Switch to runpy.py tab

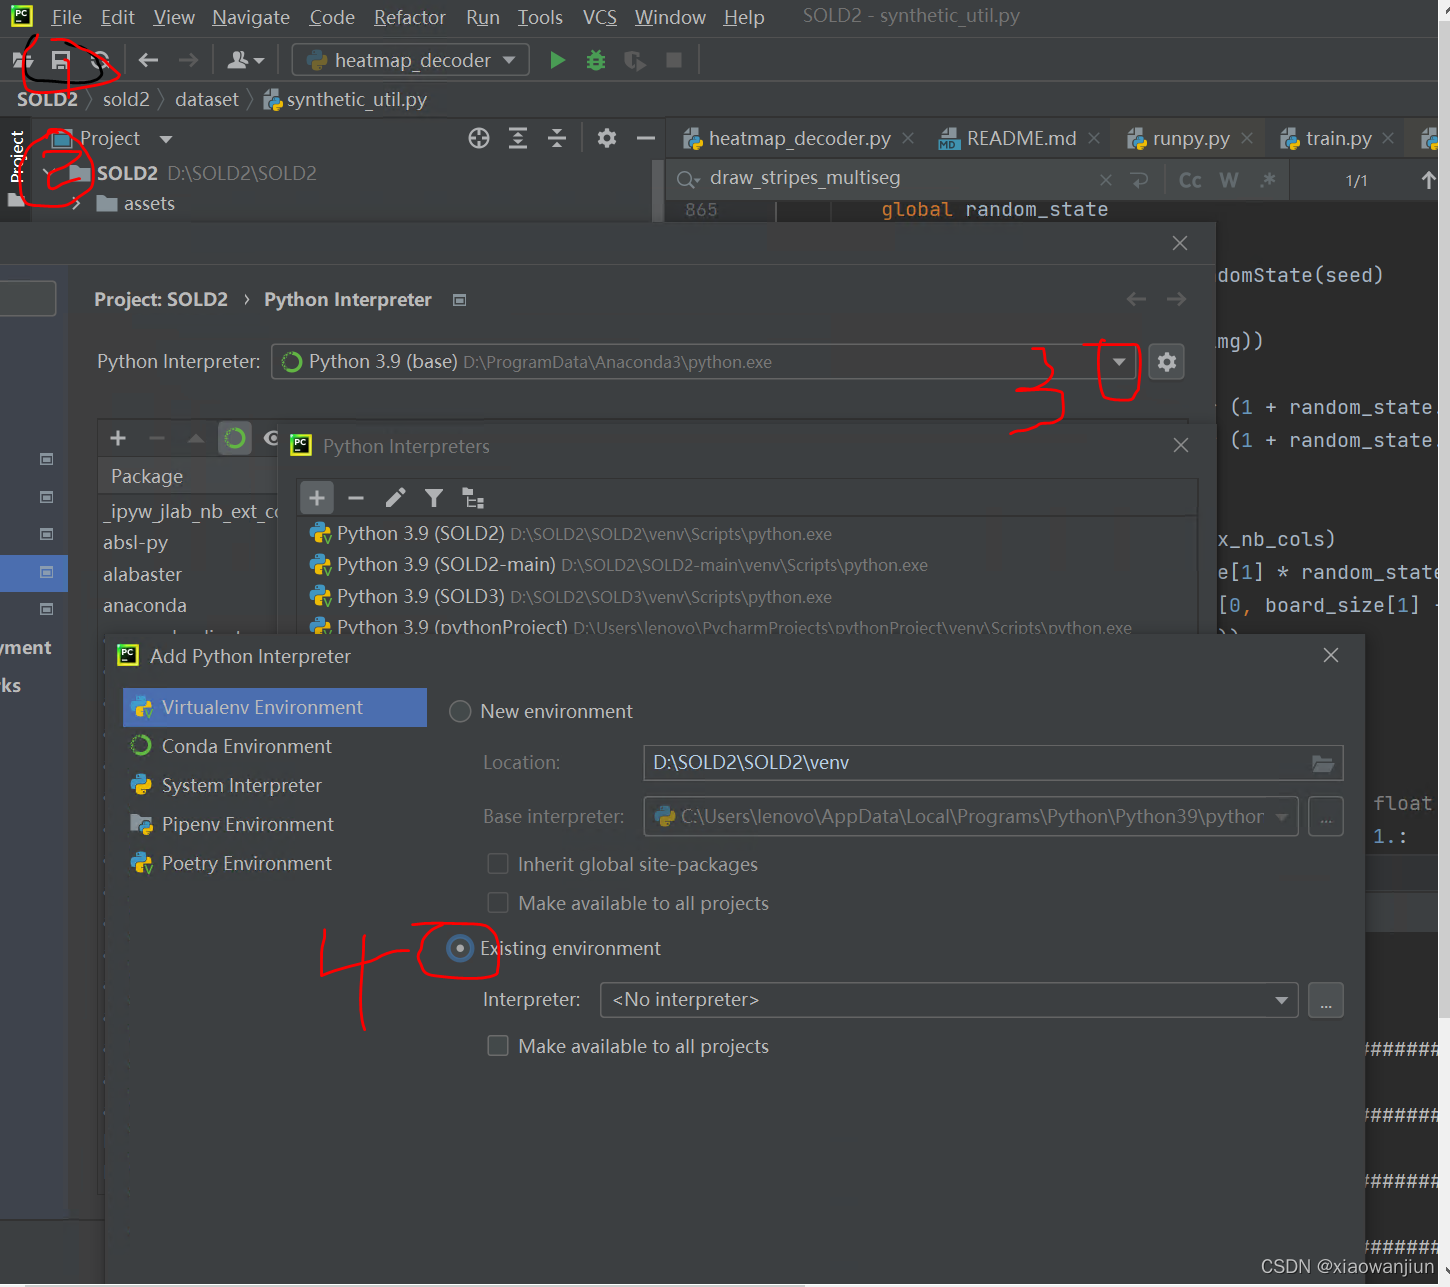click(1189, 138)
